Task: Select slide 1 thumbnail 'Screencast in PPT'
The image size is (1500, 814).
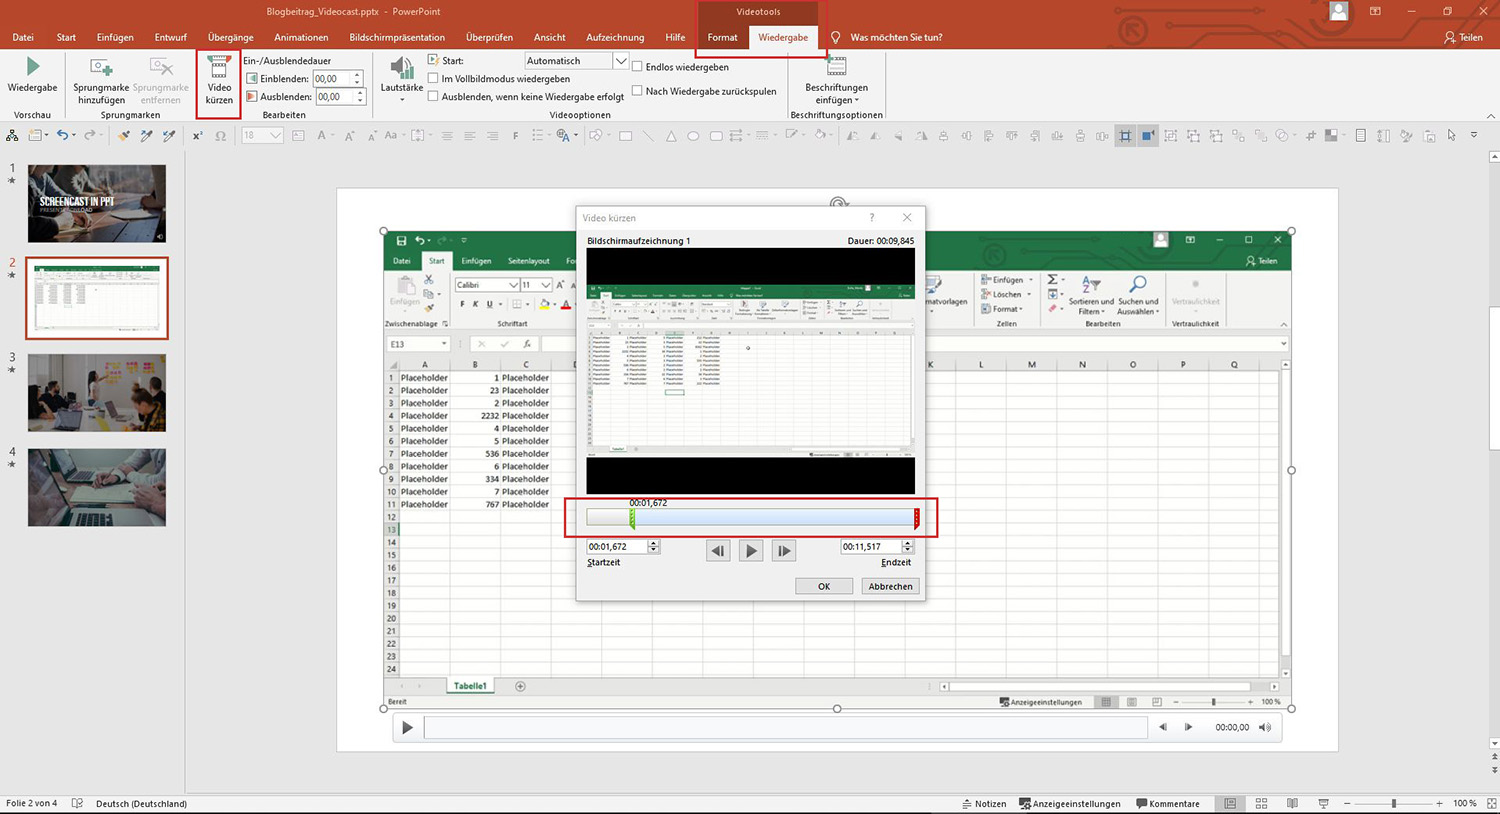Action: pos(97,204)
